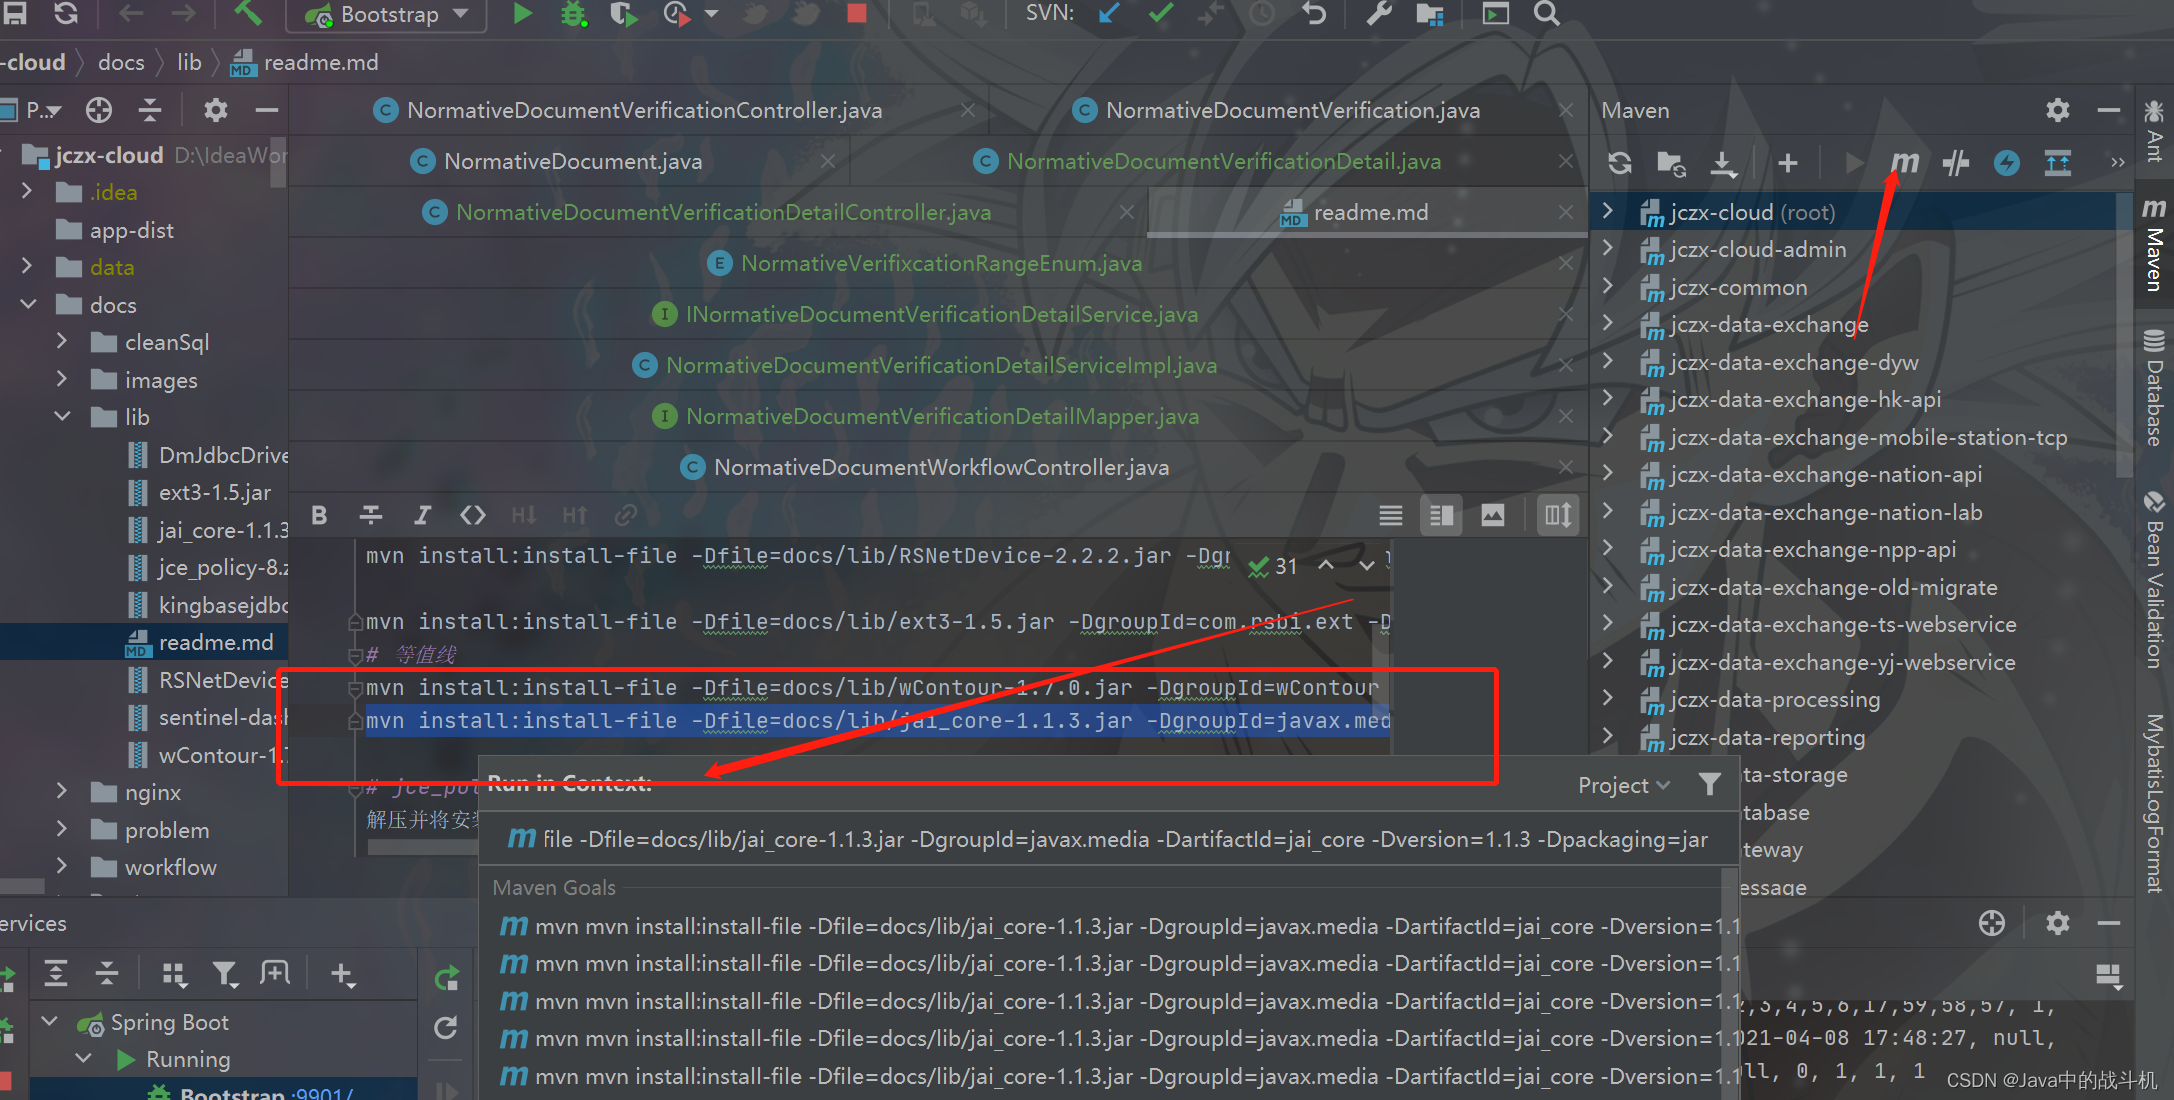
Task: Open Project scope dropdown in popup
Action: (1623, 785)
